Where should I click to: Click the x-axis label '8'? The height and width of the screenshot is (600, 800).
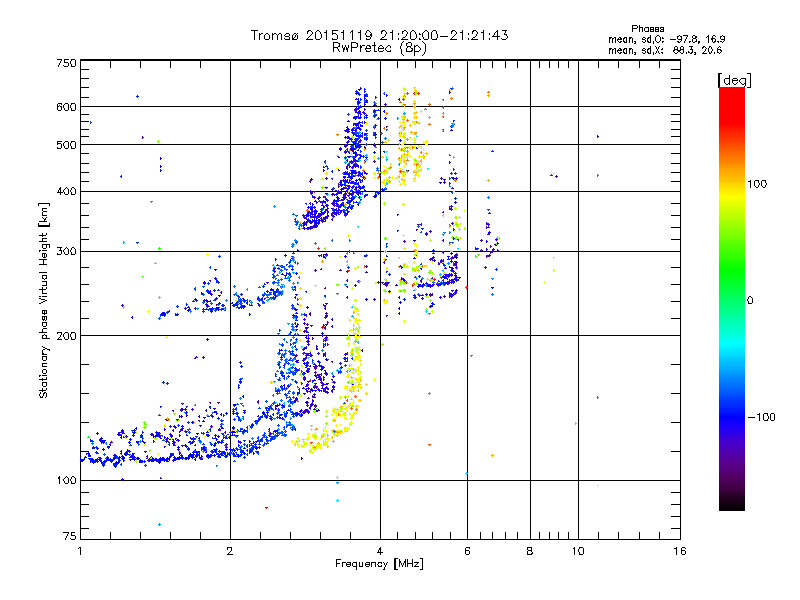[530, 551]
